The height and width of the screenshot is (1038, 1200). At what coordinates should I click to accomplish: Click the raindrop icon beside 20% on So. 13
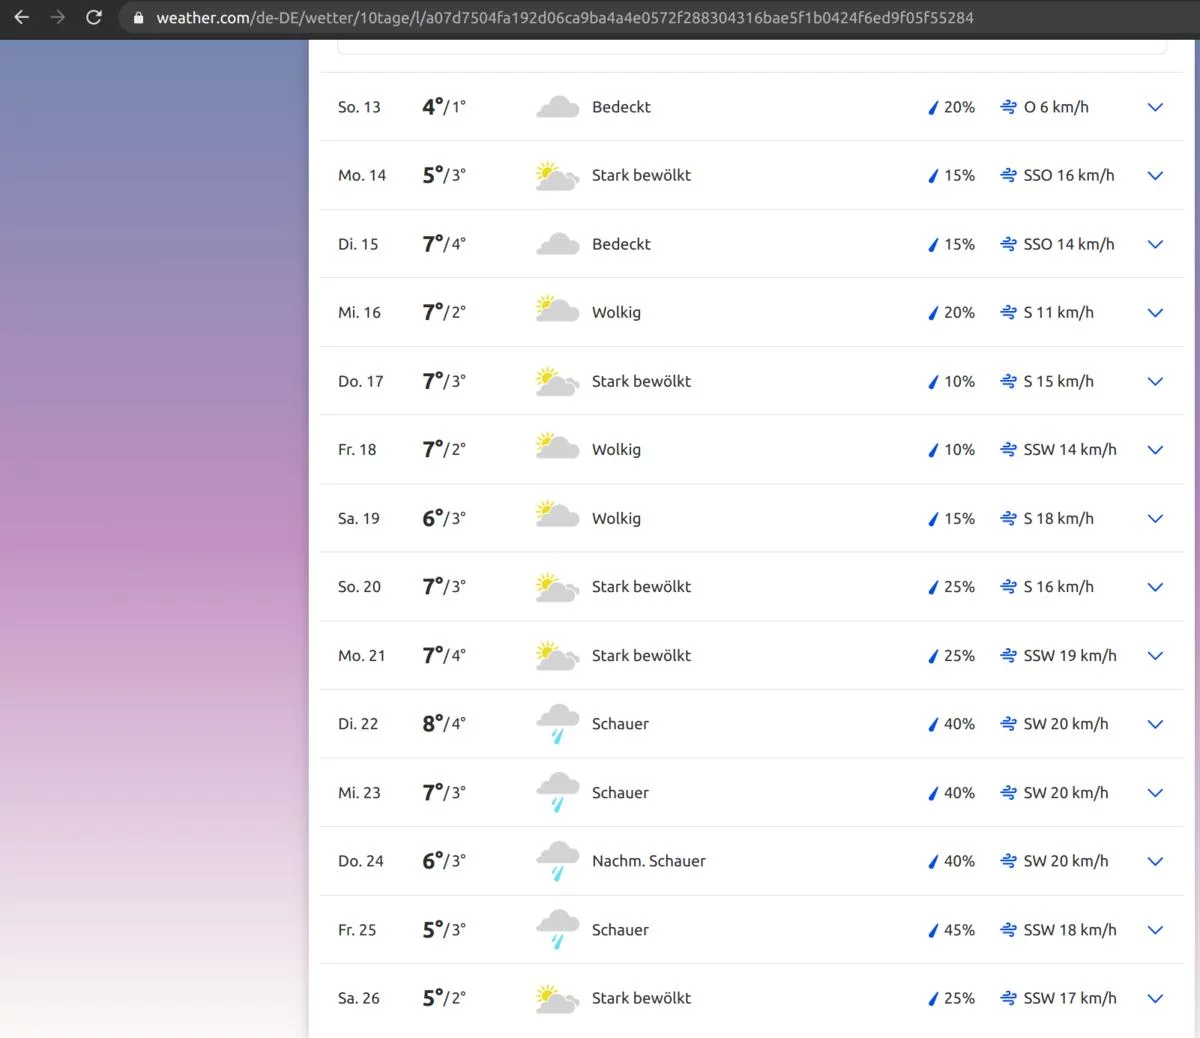coord(933,107)
